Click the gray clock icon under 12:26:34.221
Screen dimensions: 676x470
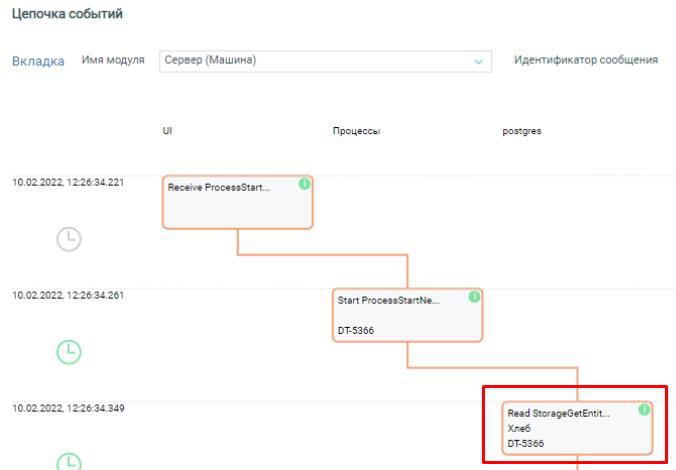tap(68, 239)
